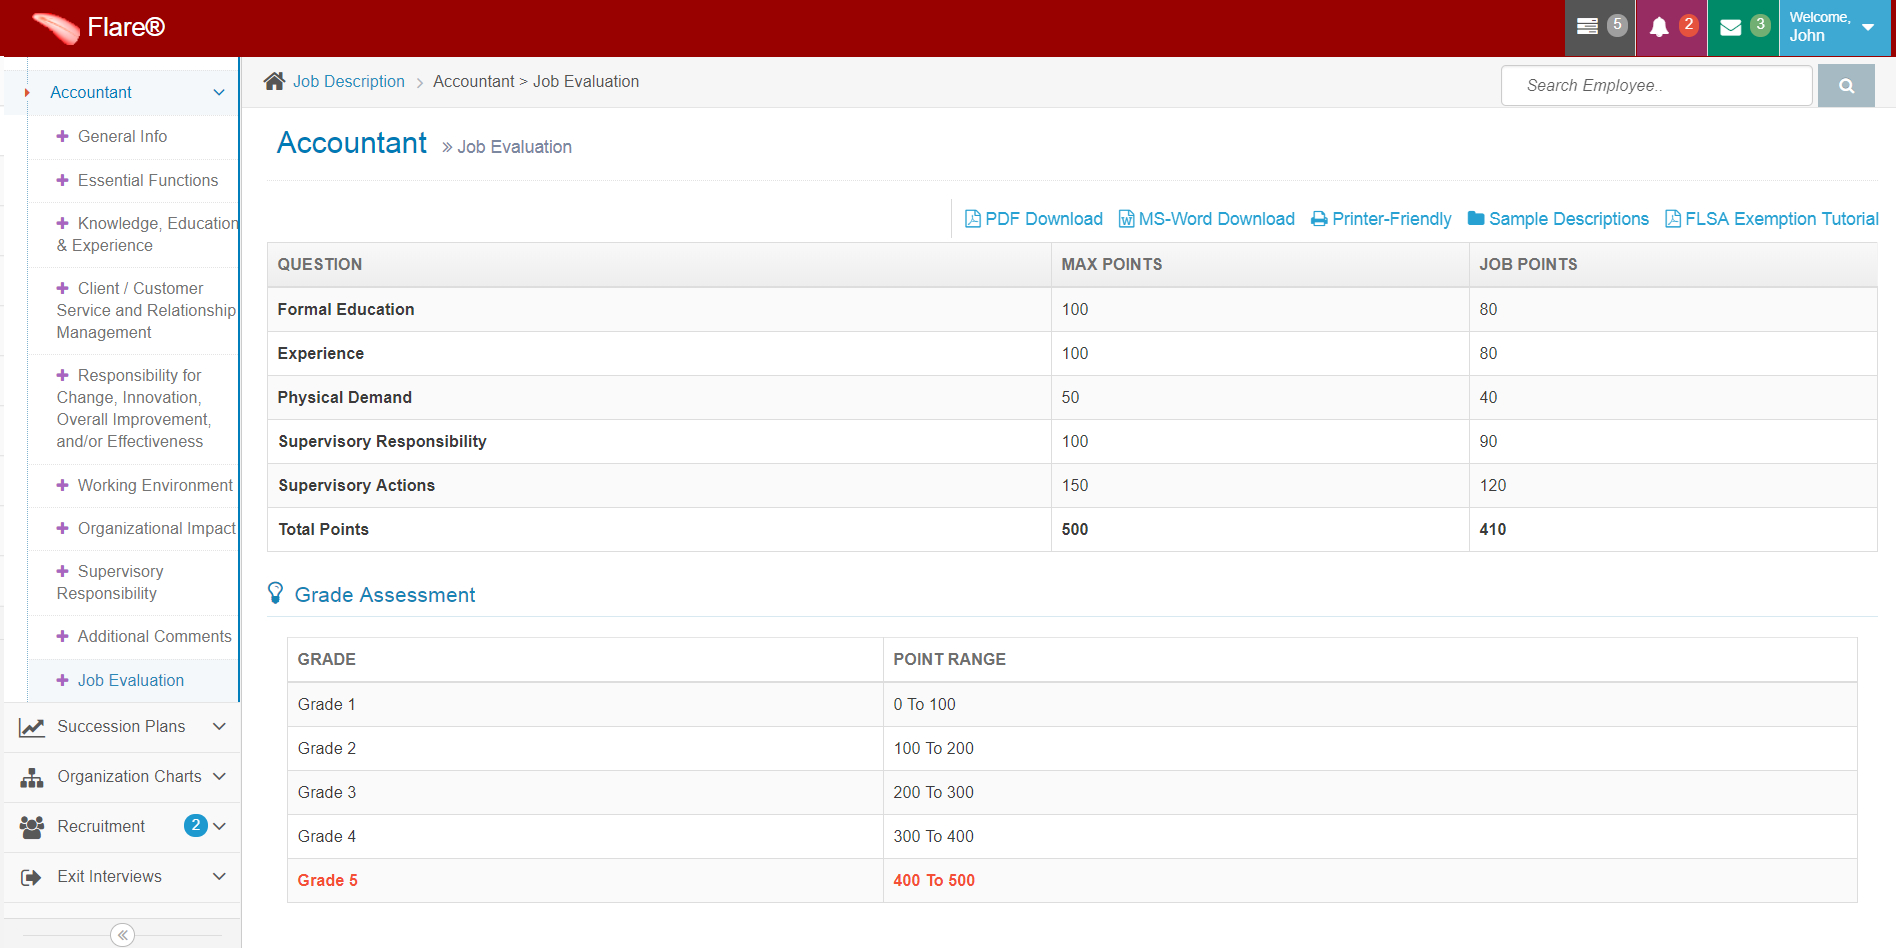The width and height of the screenshot is (1896, 948).
Task: Click the plus icon beside Working Environment
Action: 62,485
